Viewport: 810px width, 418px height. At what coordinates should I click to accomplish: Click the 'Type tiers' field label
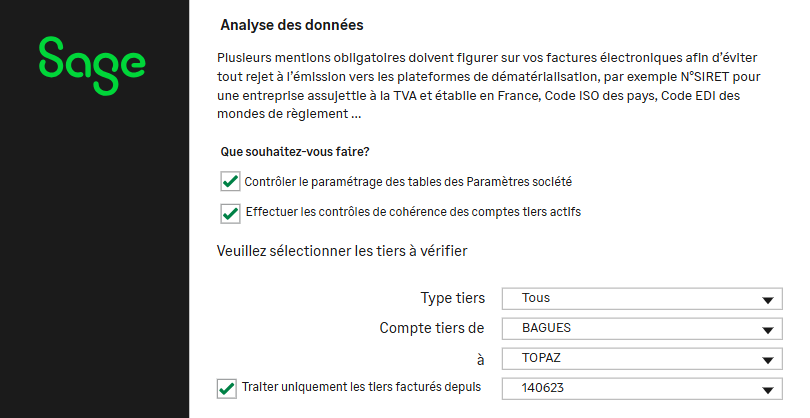click(x=452, y=298)
